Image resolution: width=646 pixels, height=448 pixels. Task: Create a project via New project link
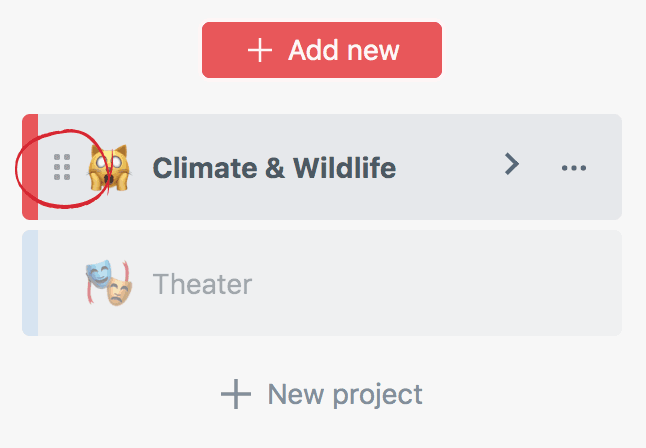[322, 394]
